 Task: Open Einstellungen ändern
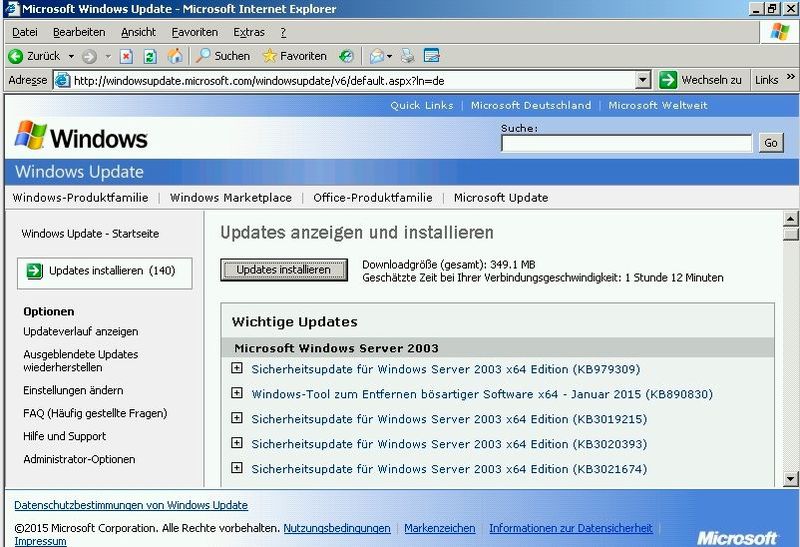pyautogui.click(x=73, y=390)
